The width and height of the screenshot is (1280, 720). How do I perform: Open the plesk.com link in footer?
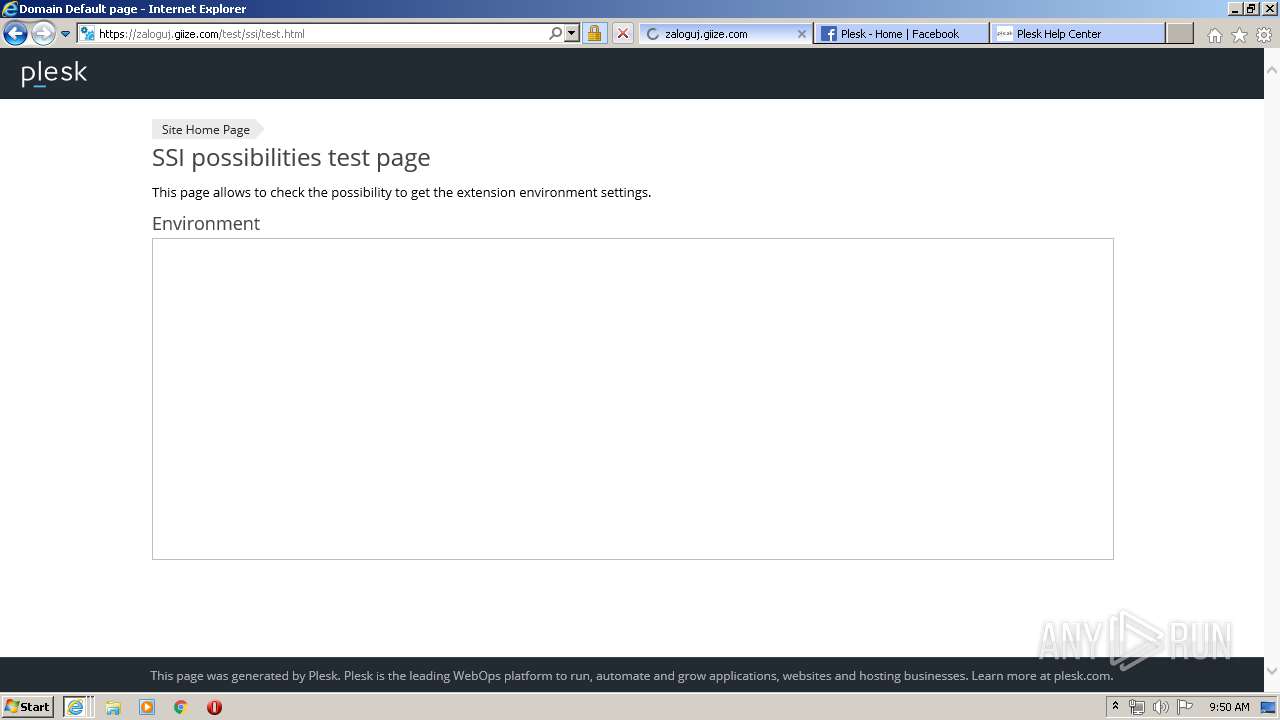[x=1081, y=675]
